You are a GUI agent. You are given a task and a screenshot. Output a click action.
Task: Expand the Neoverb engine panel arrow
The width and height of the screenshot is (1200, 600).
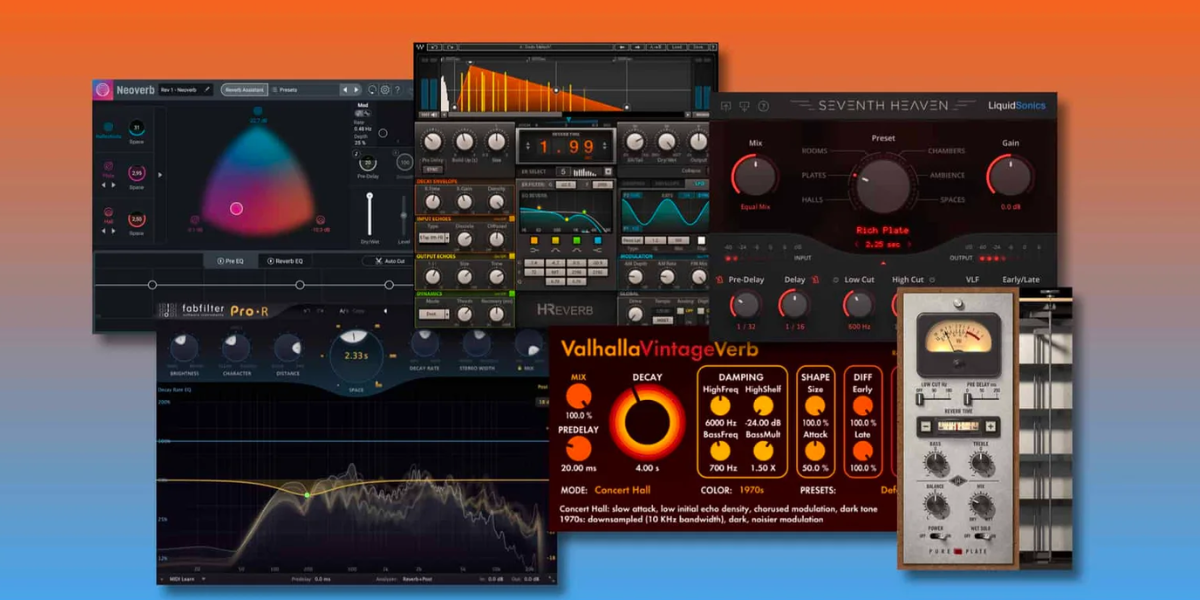pos(160,175)
